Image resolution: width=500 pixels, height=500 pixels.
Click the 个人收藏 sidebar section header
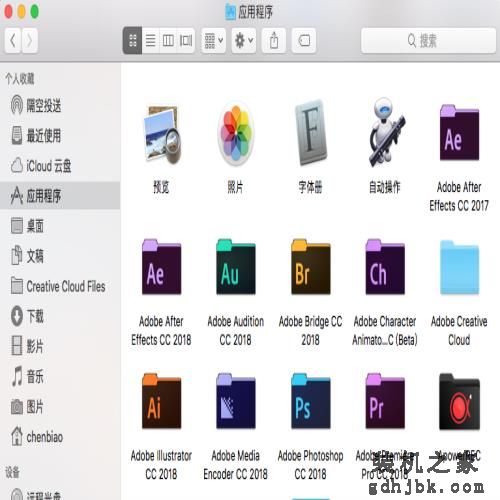click(x=20, y=79)
